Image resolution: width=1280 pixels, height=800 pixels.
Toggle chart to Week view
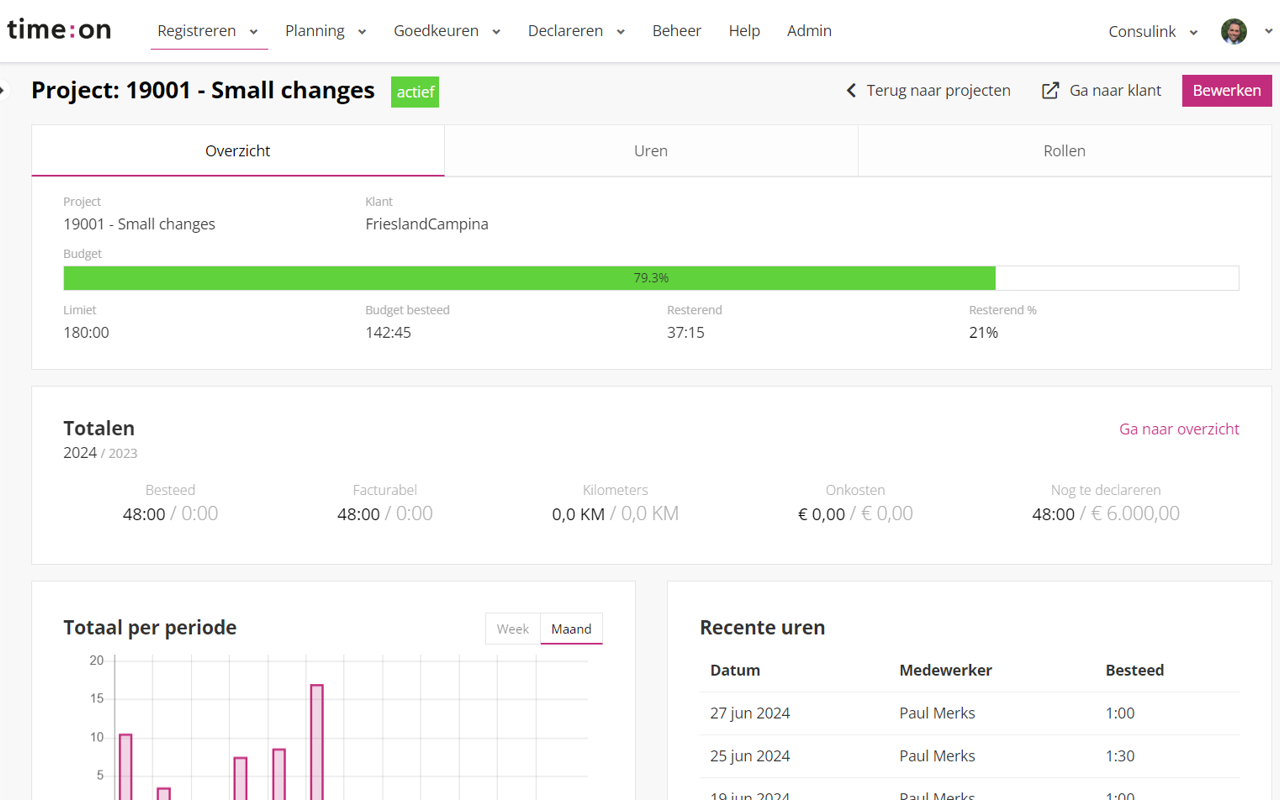tap(513, 629)
